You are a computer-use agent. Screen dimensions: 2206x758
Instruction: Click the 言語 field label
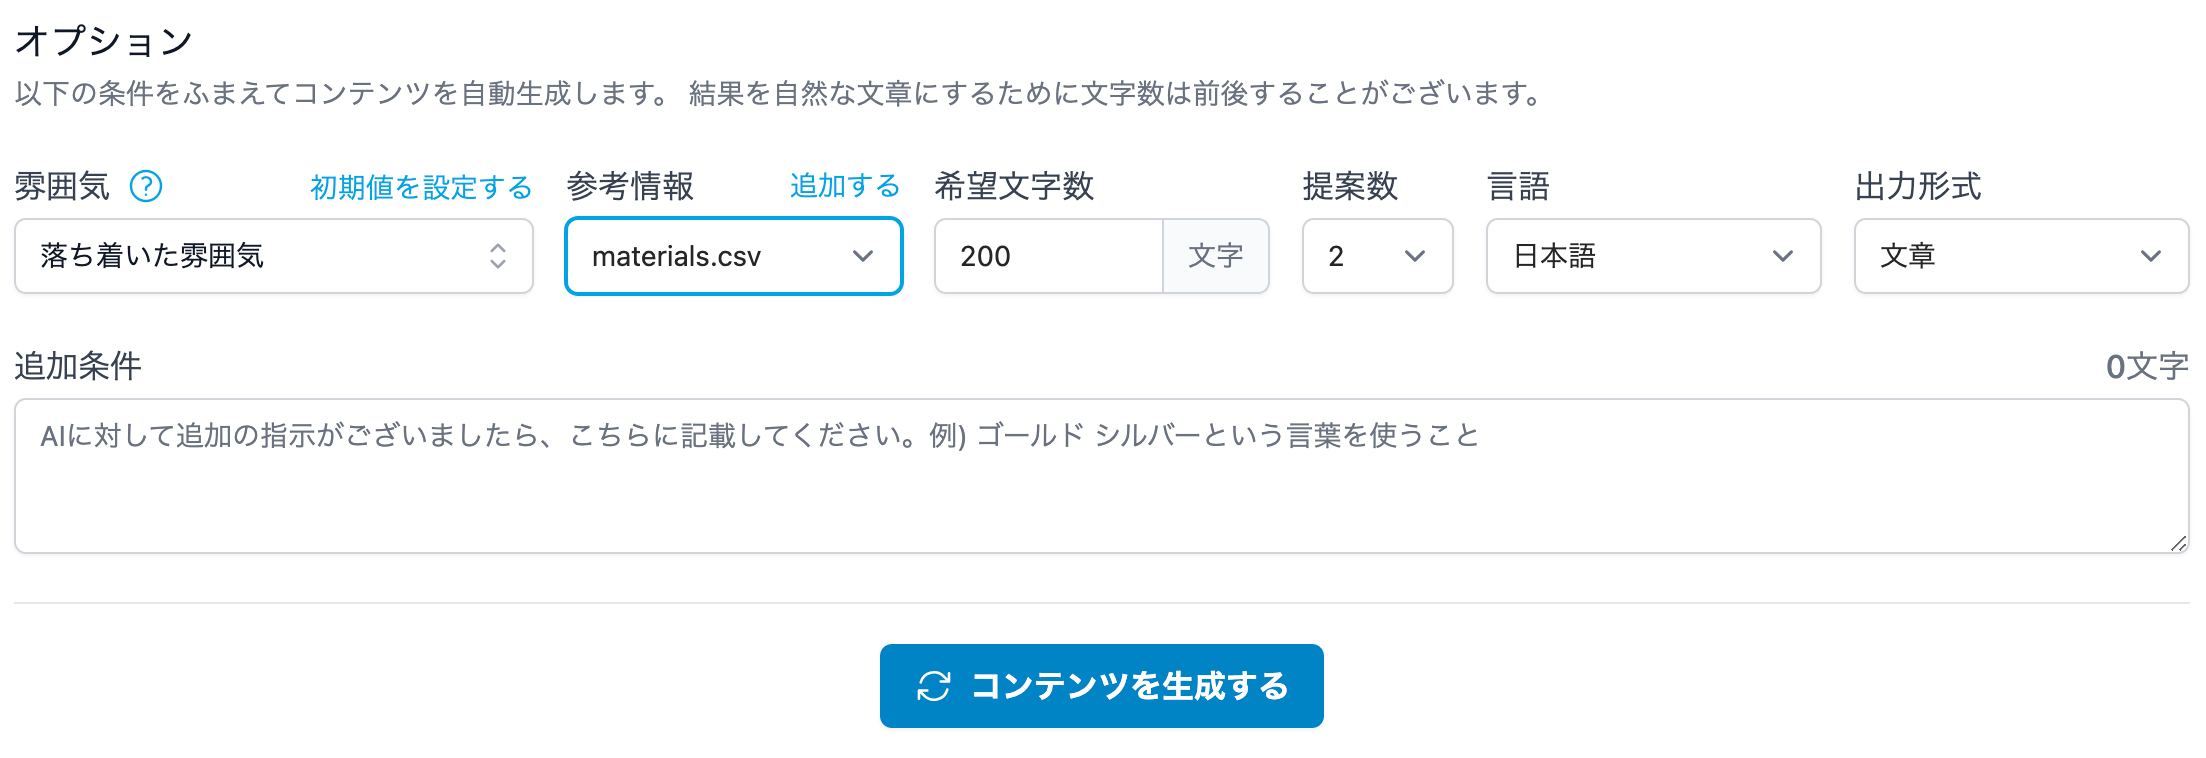[x=1518, y=186]
